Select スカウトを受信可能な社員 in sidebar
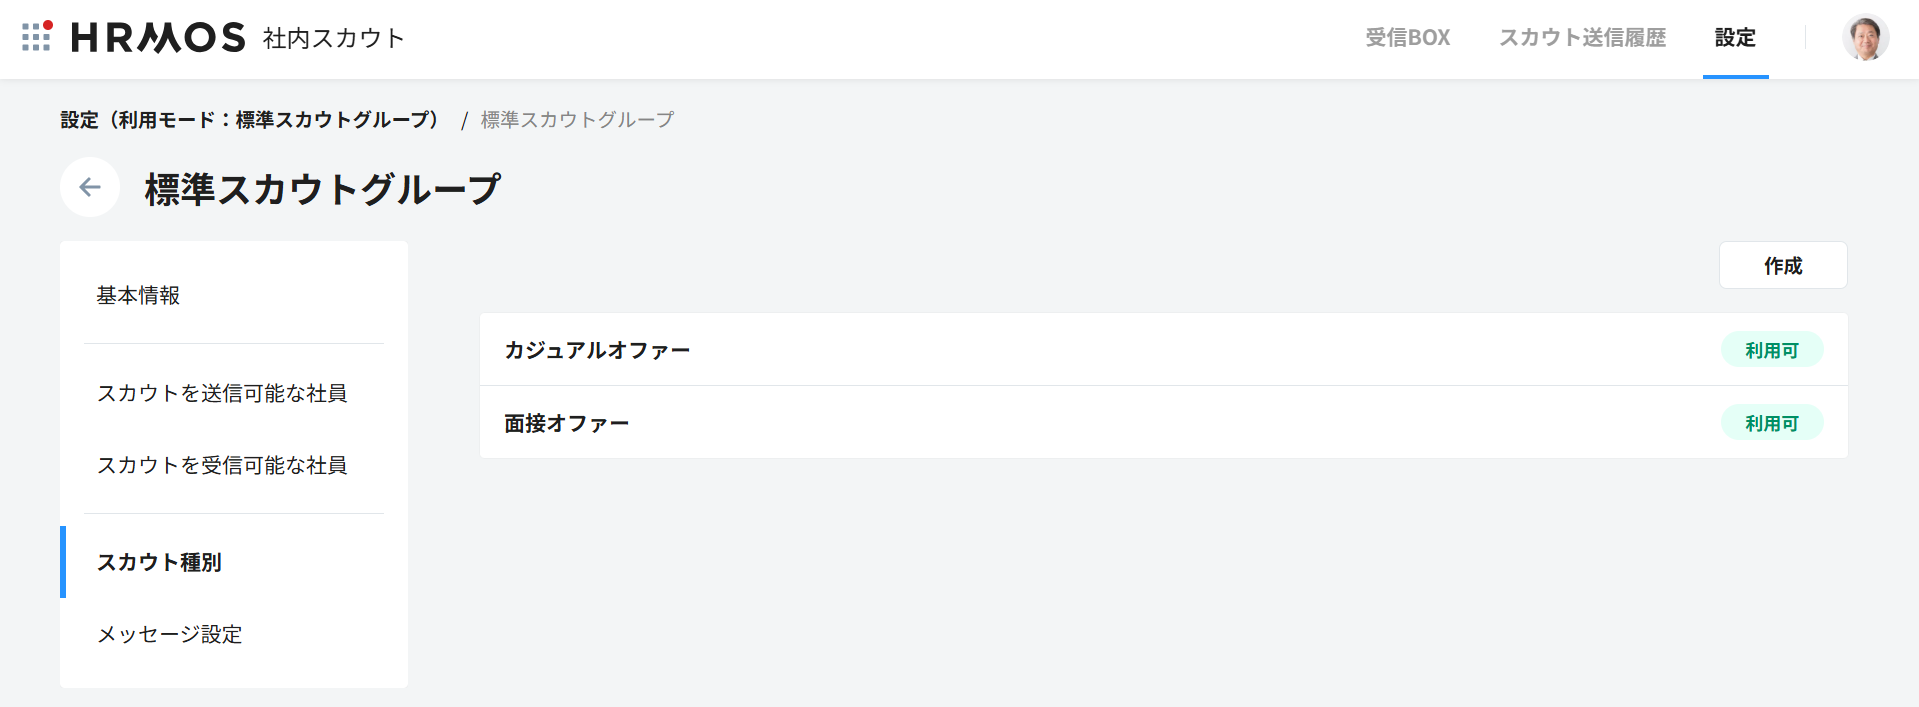 click(222, 465)
